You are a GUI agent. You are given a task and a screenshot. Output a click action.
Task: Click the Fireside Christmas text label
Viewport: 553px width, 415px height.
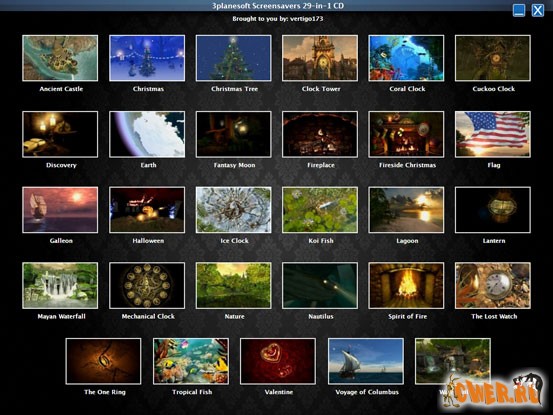[x=407, y=165]
